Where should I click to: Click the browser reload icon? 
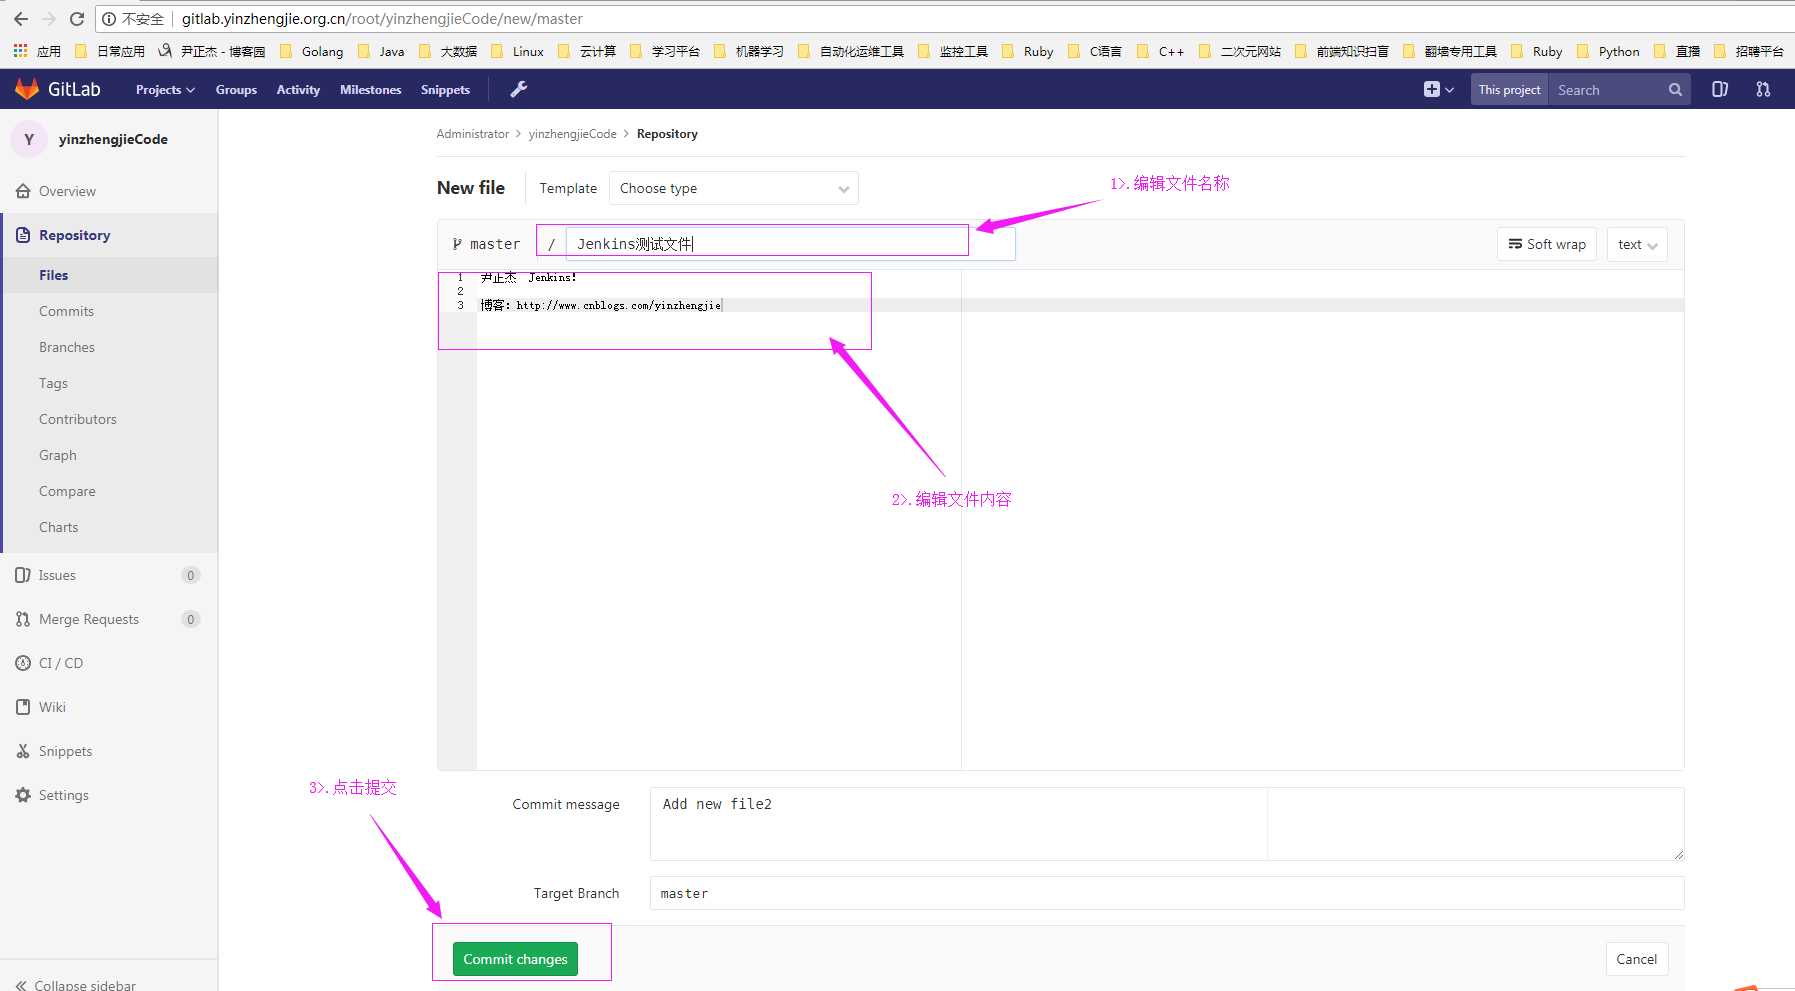pos(77,19)
